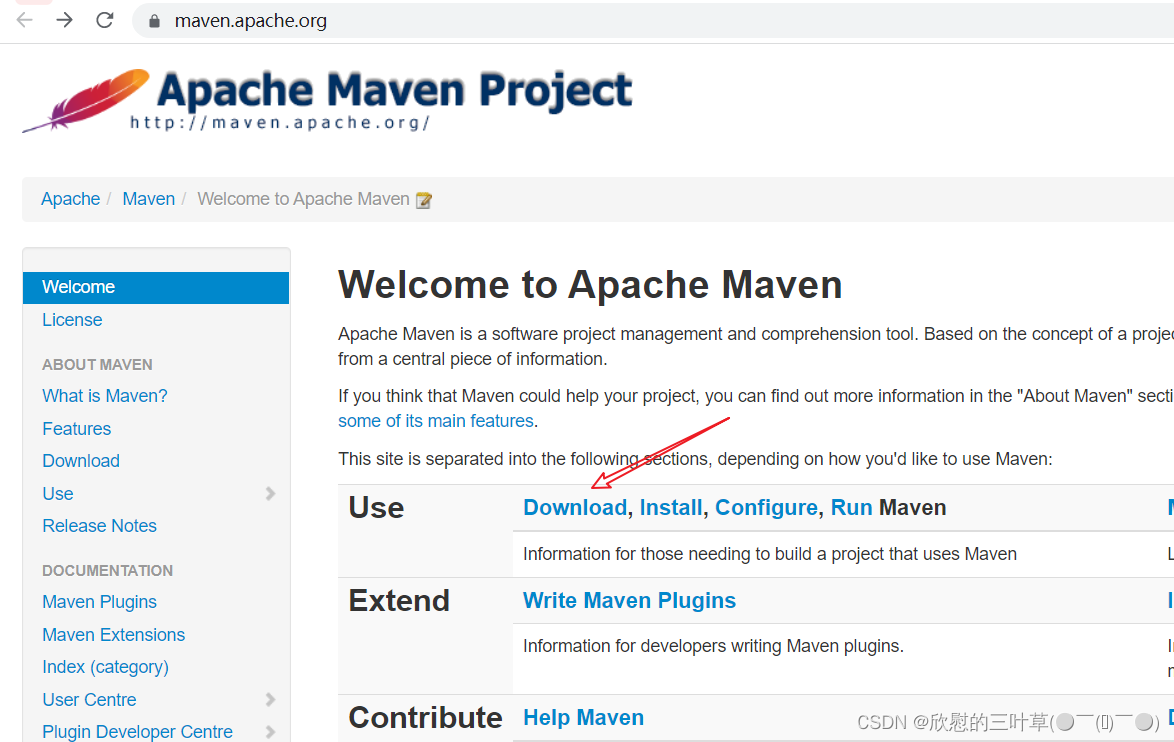Click the Contribute section heading

click(x=425, y=717)
